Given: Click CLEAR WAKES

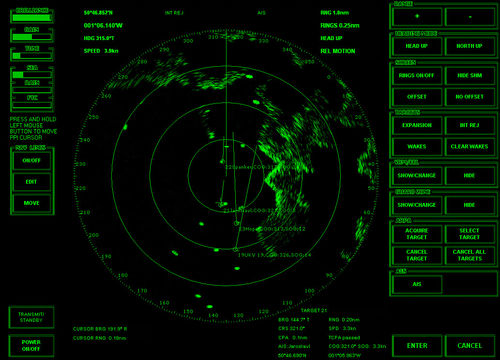Looking at the screenshot, I should [x=470, y=147].
